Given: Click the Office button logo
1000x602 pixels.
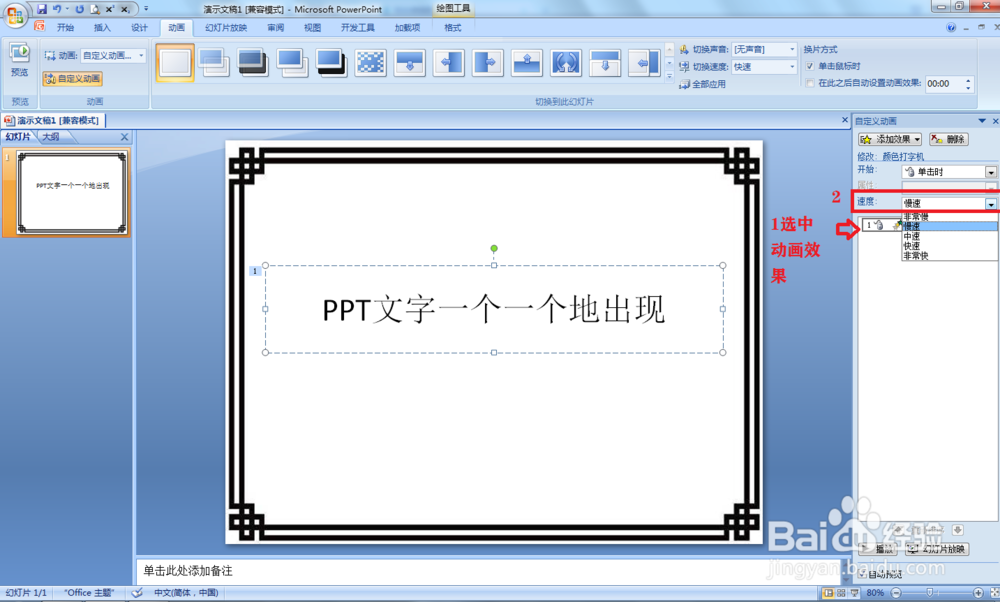Looking at the screenshot, I should tap(14, 15).
